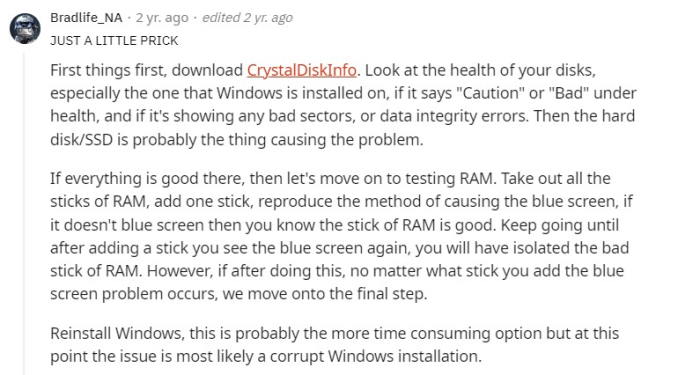Open the Bradlife_NA username link
Viewport: 700px width, 375px height.
[86, 18]
